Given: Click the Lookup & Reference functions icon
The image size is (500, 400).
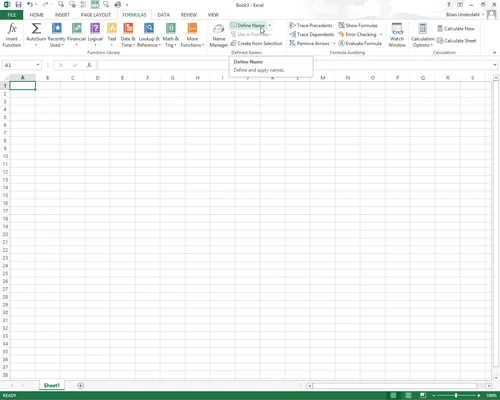Looking at the screenshot, I should (149, 28).
